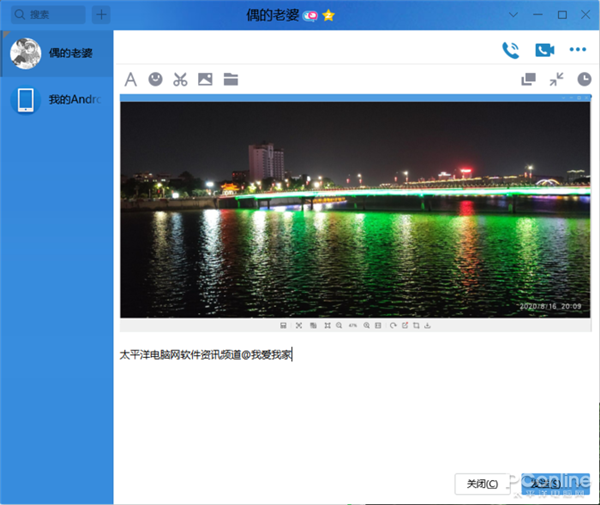Click the star icon beside the title
Viewport: 600px width, 505px height.
coord(329,16)
